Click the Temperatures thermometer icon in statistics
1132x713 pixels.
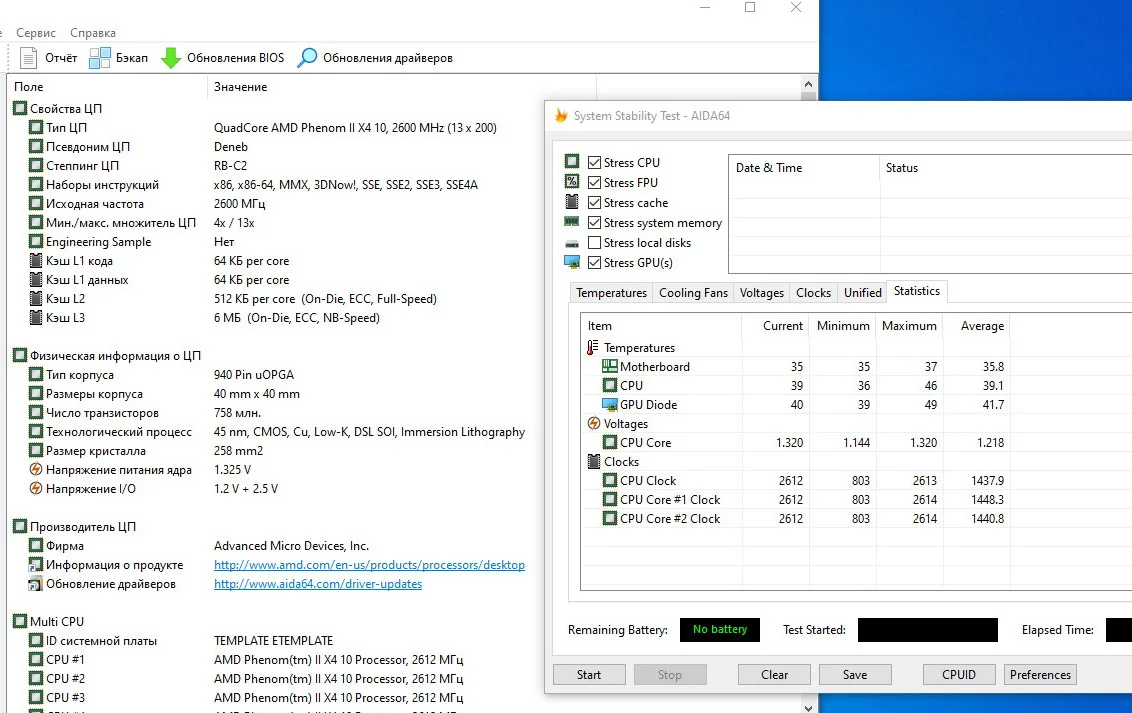click(593, 348)
